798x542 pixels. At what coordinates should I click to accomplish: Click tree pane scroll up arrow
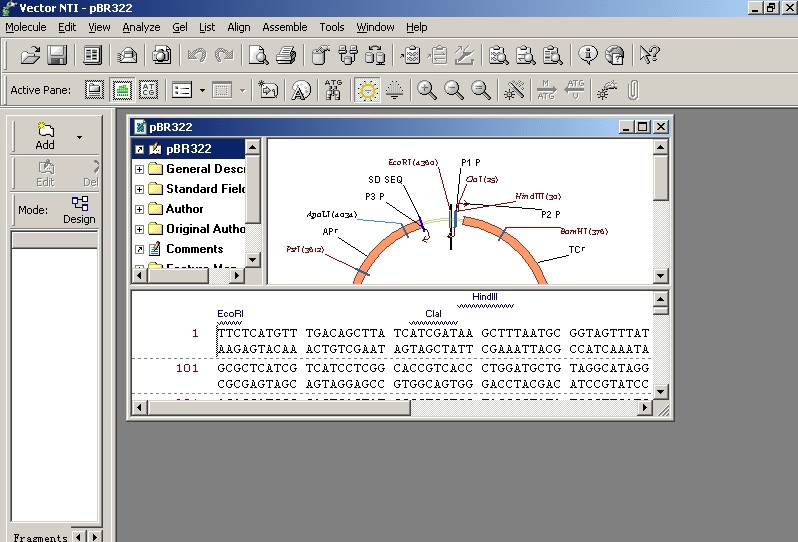252,148
